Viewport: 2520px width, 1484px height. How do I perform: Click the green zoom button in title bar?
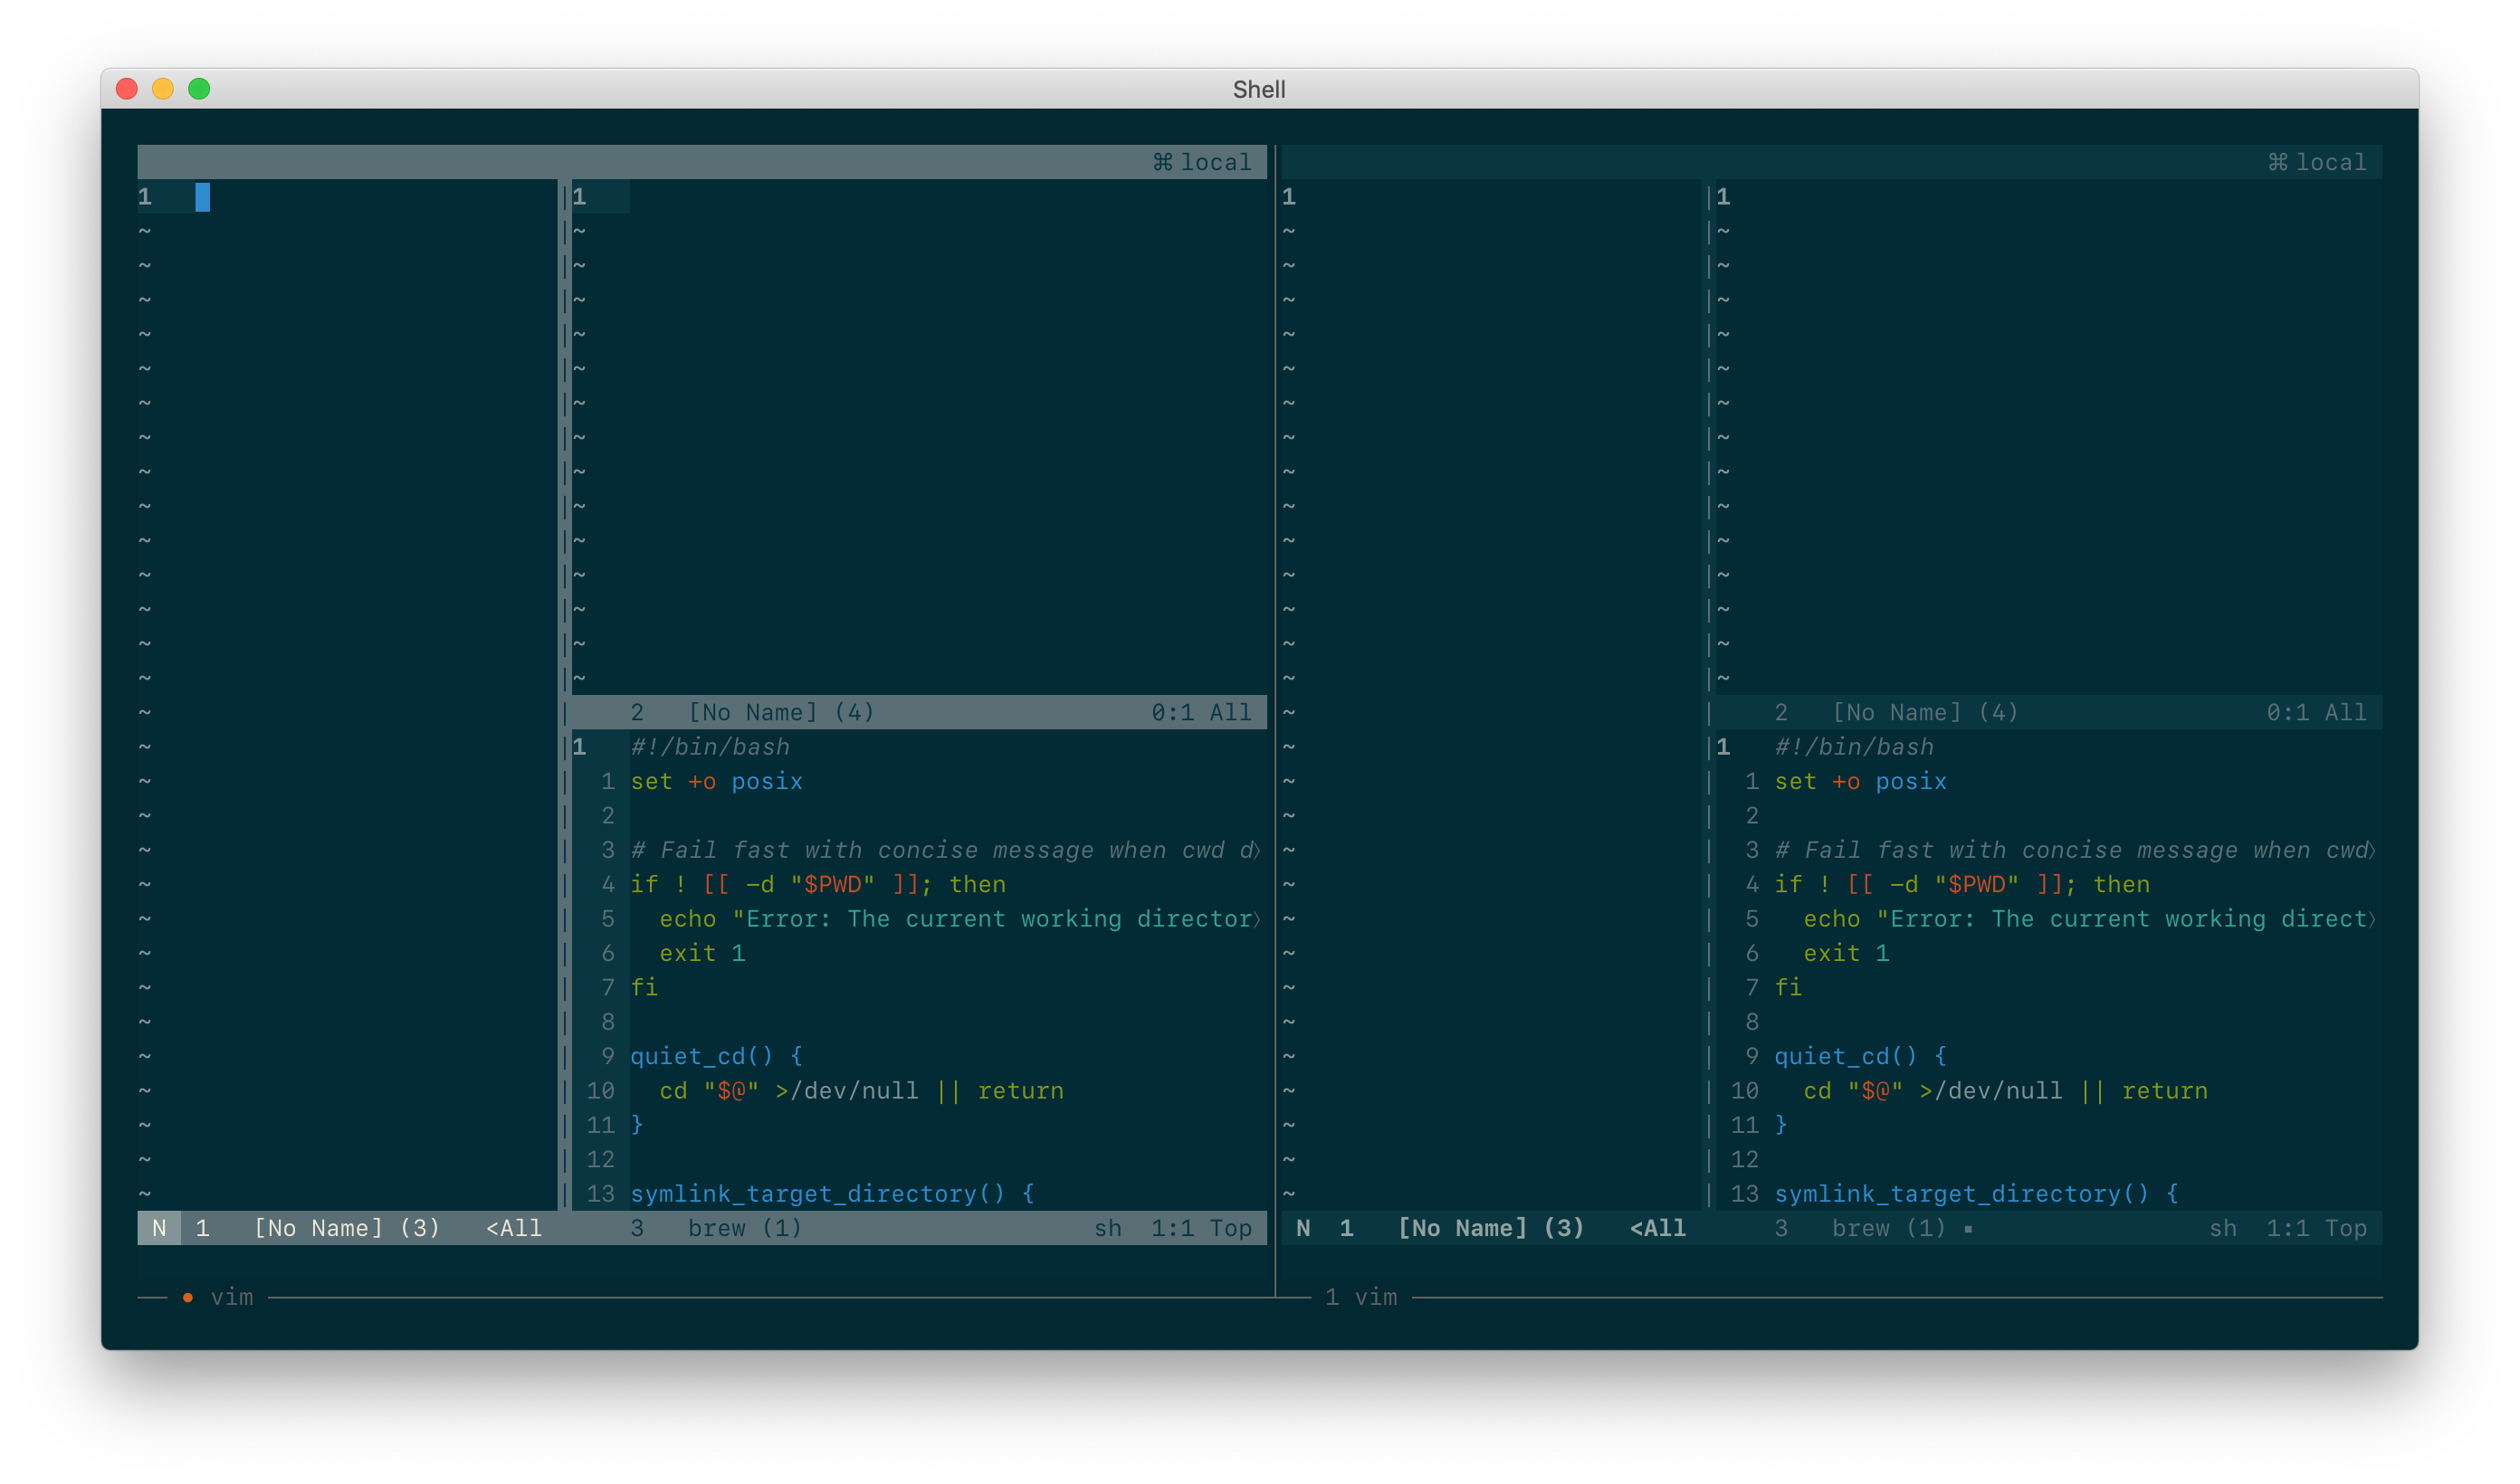pyautogui.click(x=199, y=89)
